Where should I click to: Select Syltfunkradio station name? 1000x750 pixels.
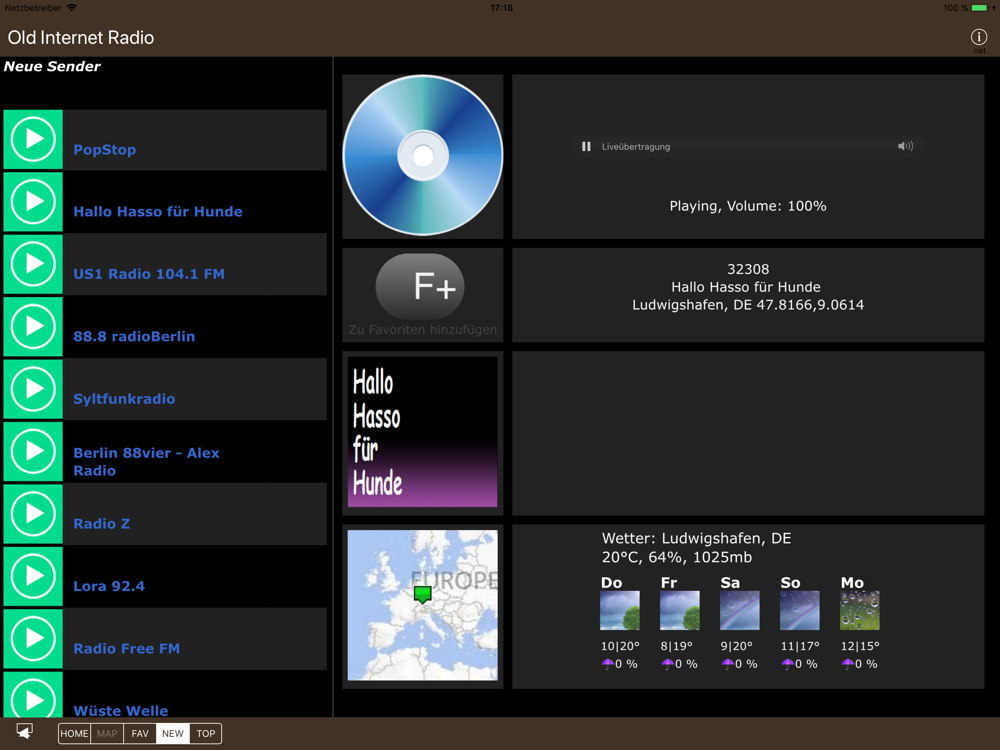[x=124, y=399]
